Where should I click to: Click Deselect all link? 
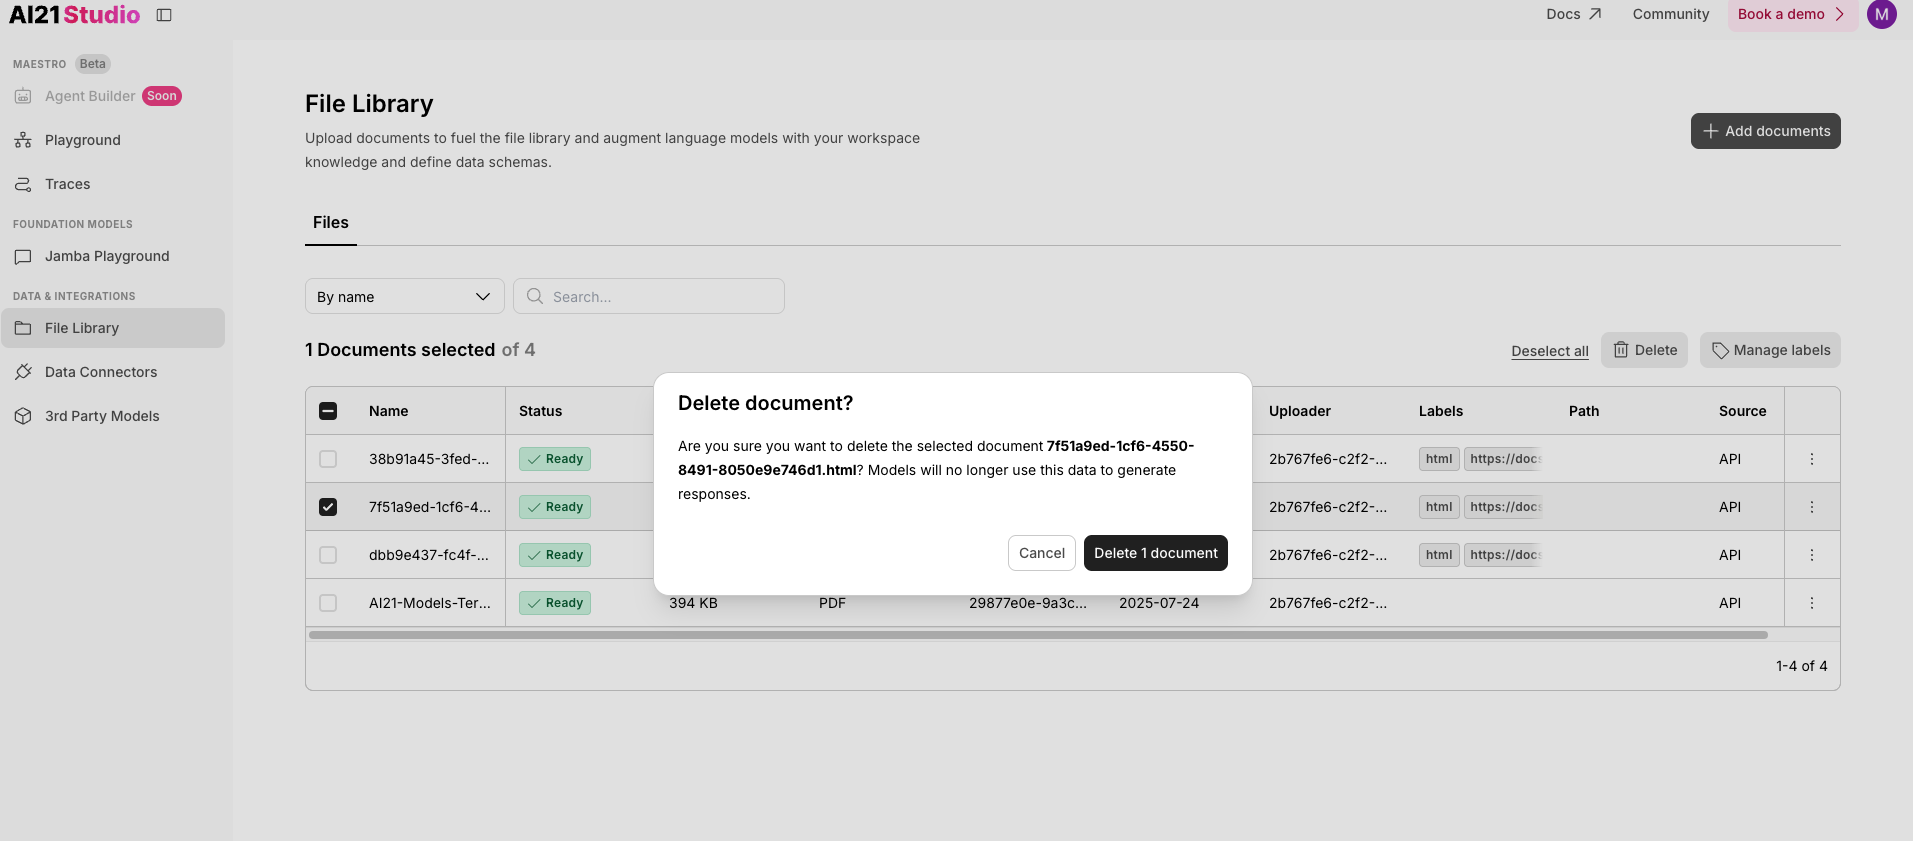(x=1550, y=351)
